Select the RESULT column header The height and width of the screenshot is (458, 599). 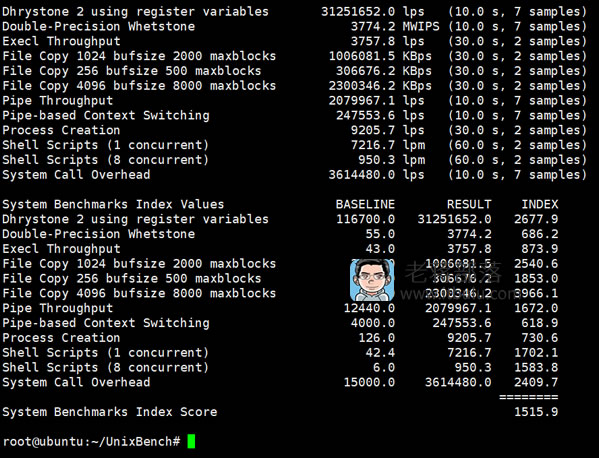pyautogui.click(x=469, y=204)
